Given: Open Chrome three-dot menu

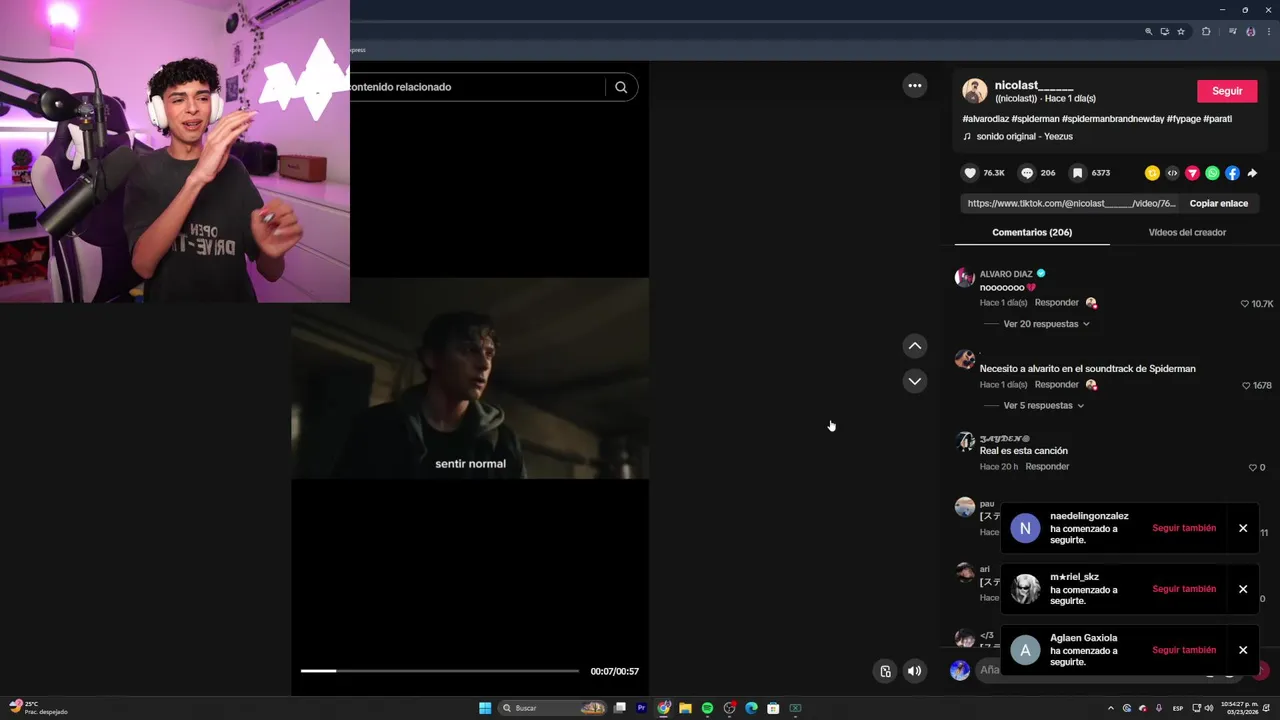Looking at the screenshot, I should pyautogui.click(x=1269, y=32).
